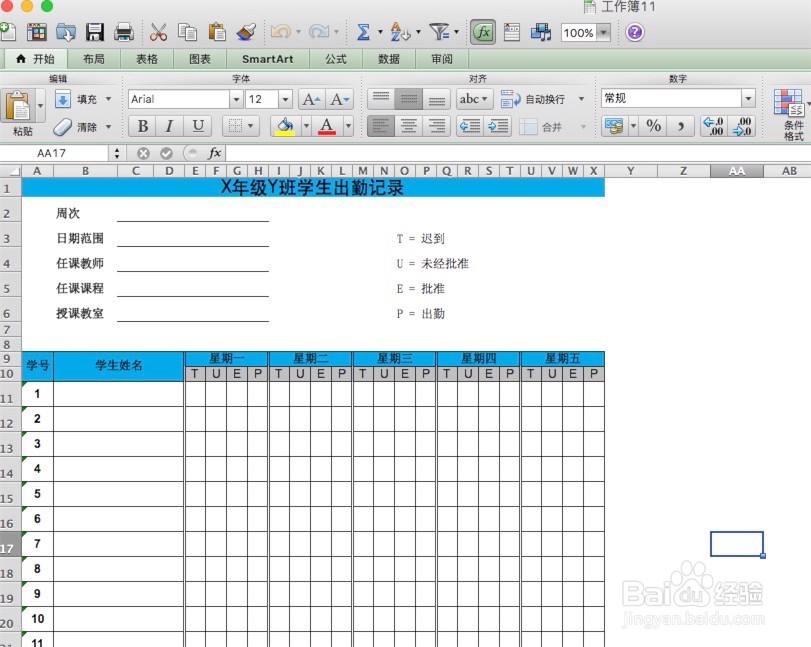Screen dimensions: 811x647
Task: Apply yellow fill color bucket
Action: click(285, 126)
